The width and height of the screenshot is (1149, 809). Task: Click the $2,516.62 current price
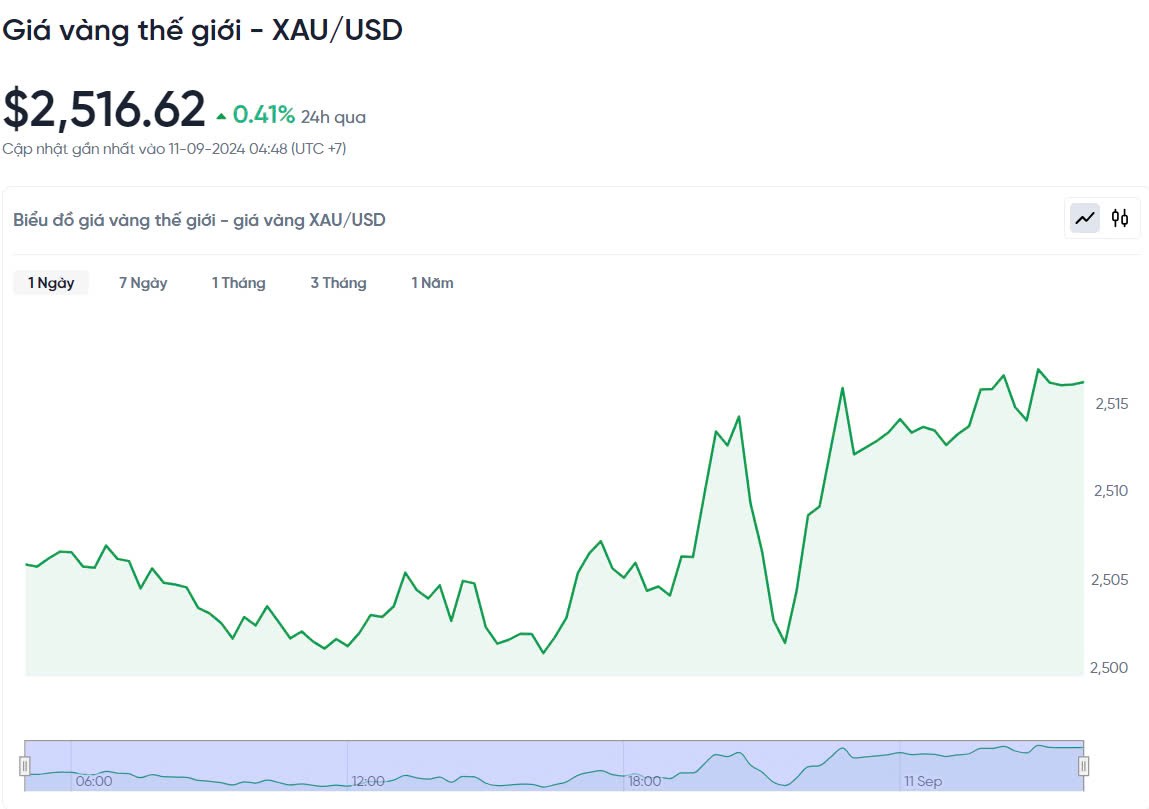tap(104, 110)
